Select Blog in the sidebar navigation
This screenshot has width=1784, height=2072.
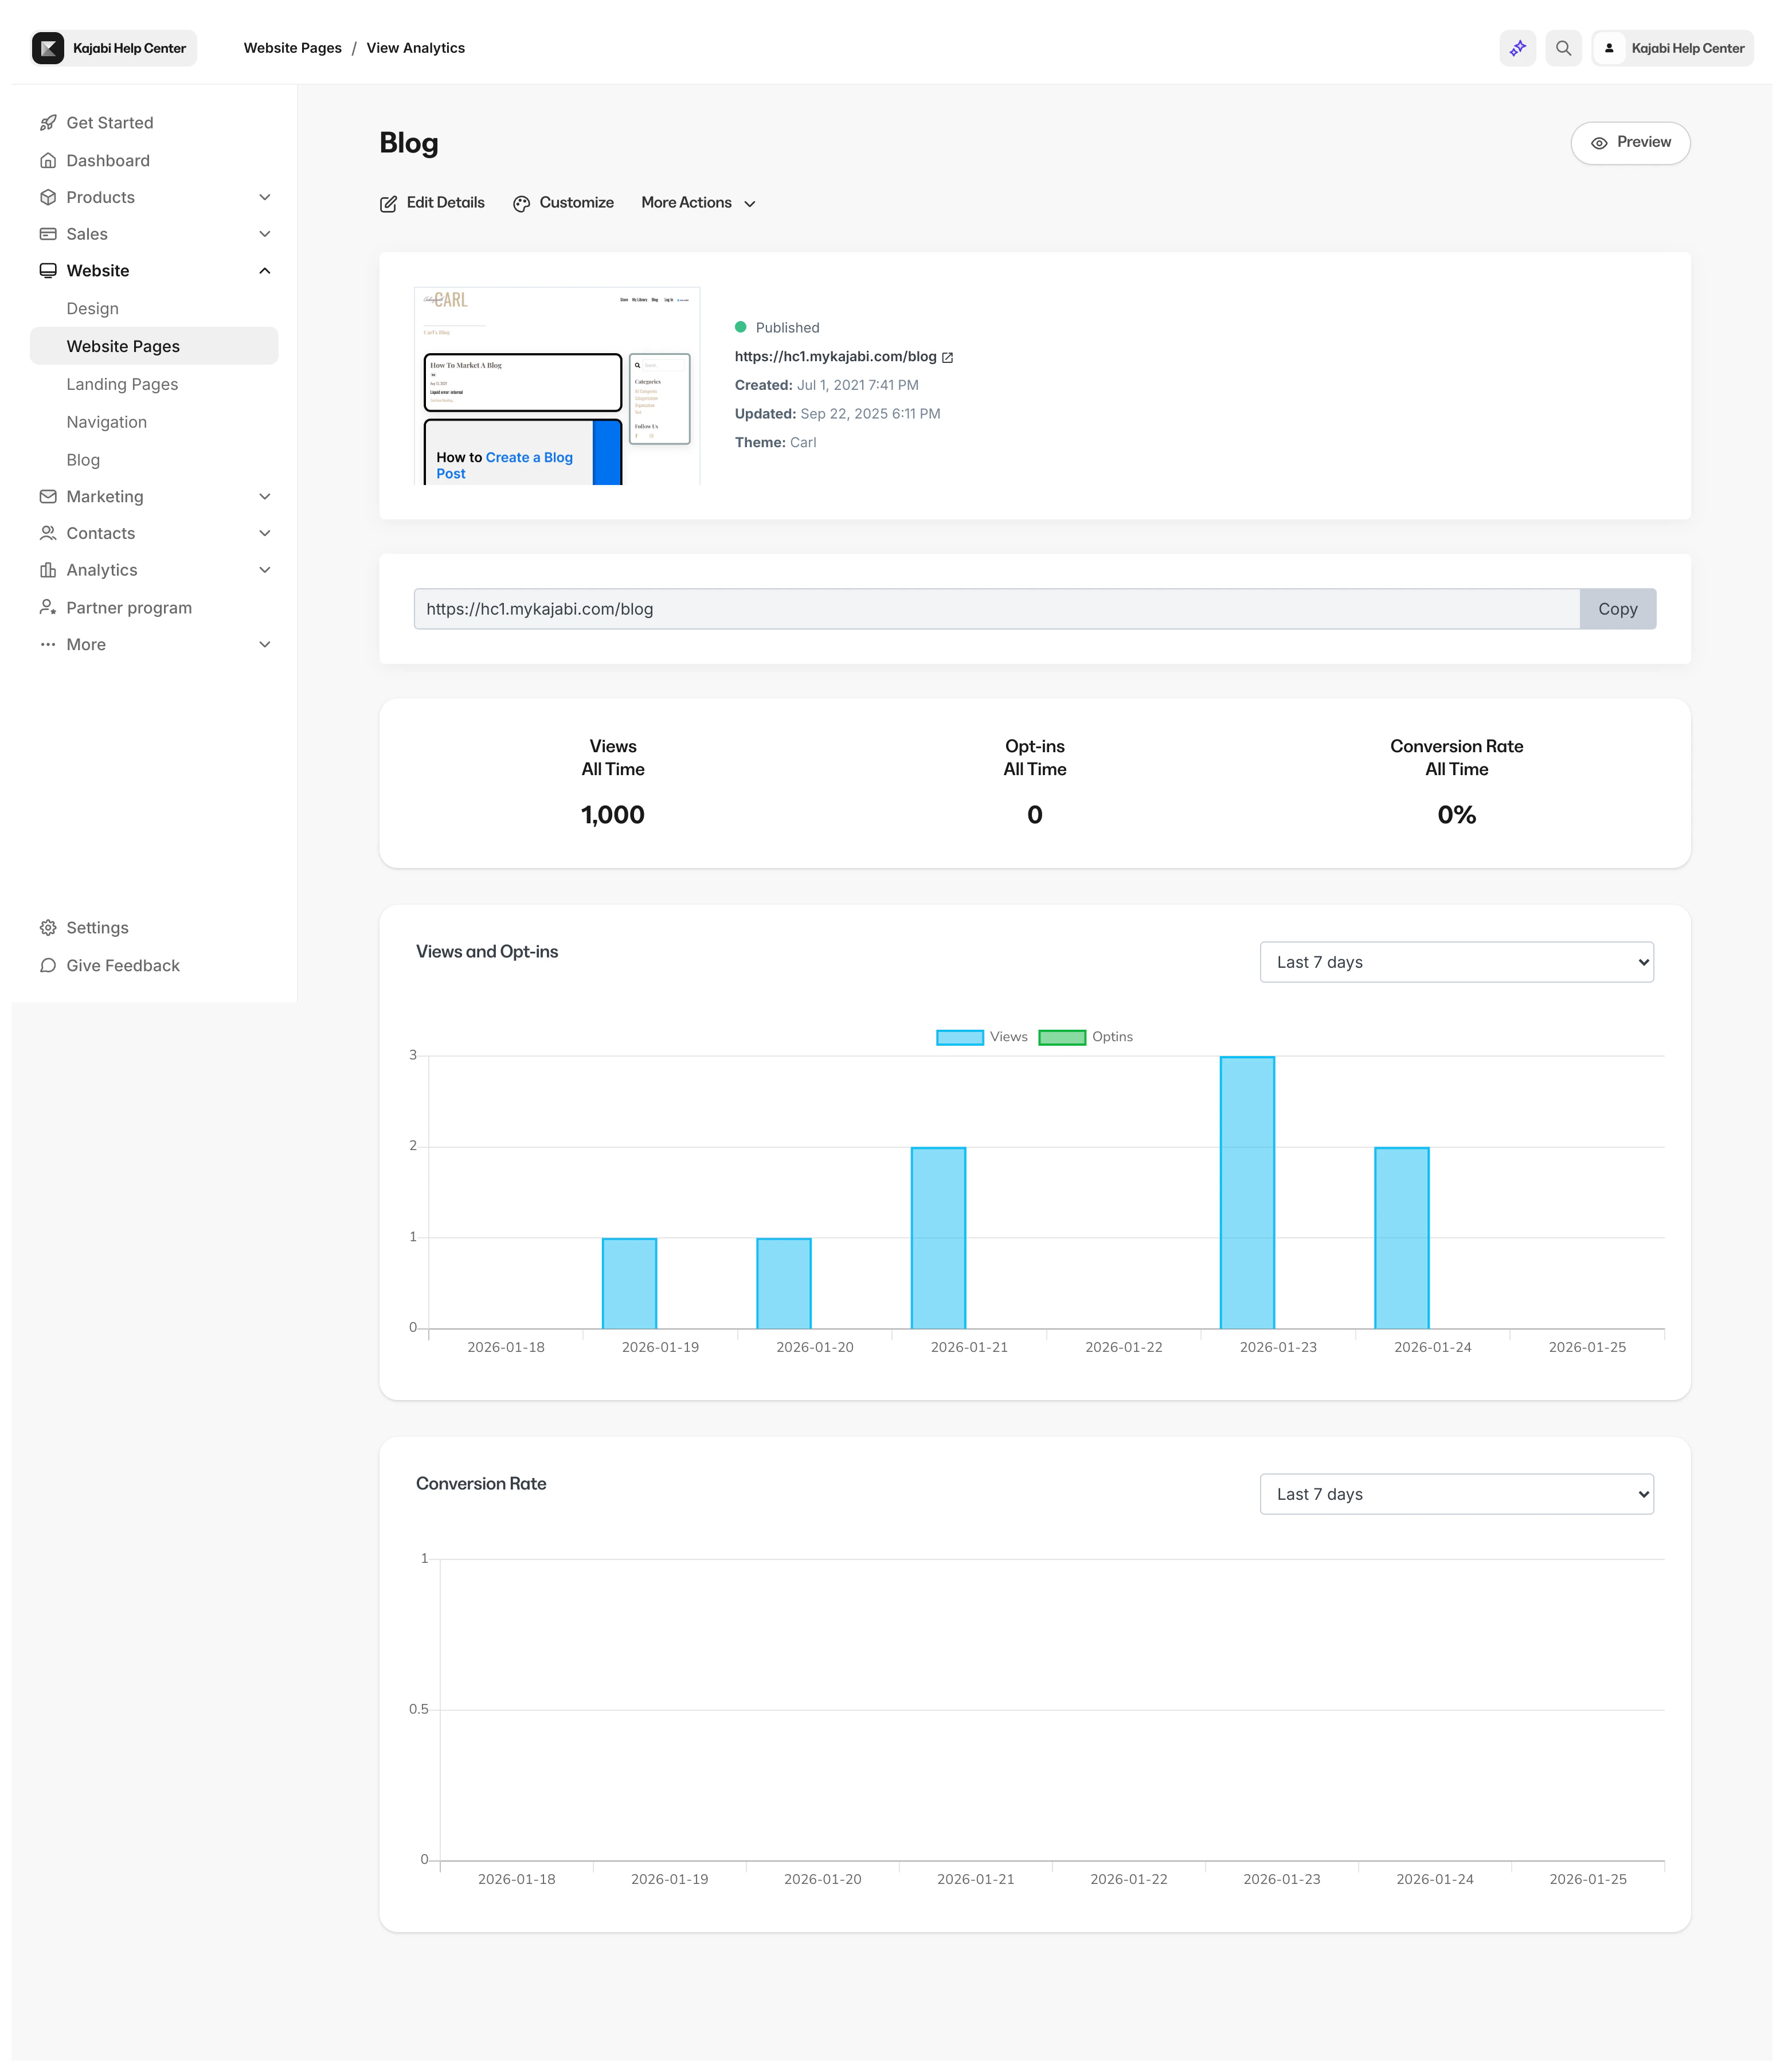[83, 459]
